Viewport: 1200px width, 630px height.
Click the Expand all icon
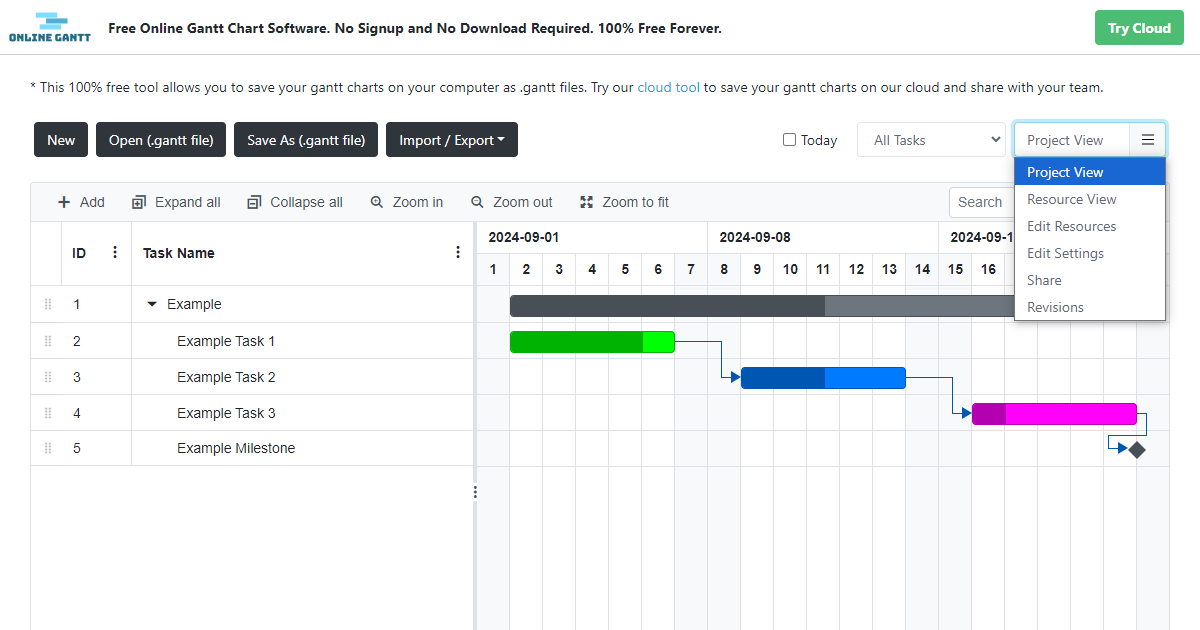click(x=139, y=202)
